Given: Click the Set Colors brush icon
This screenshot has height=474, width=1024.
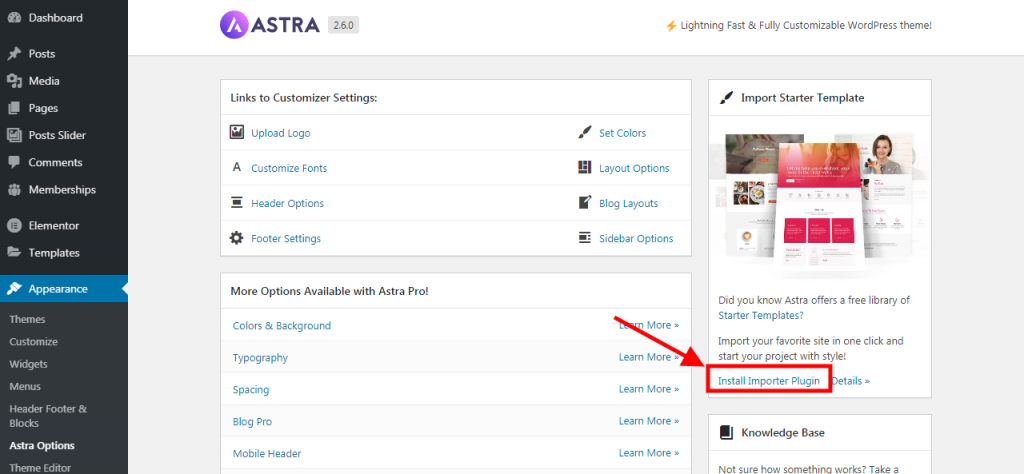Looking at the screenshot, I should (584, 133).
